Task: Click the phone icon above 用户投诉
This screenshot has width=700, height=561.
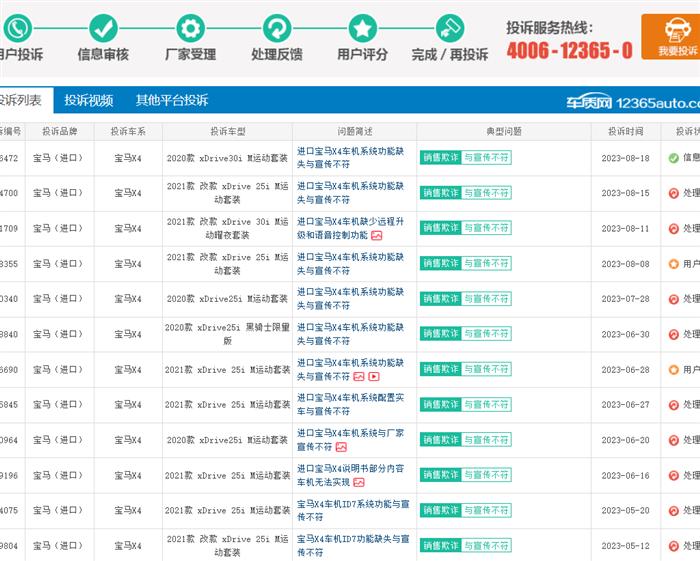Action: tap(18, 28)
